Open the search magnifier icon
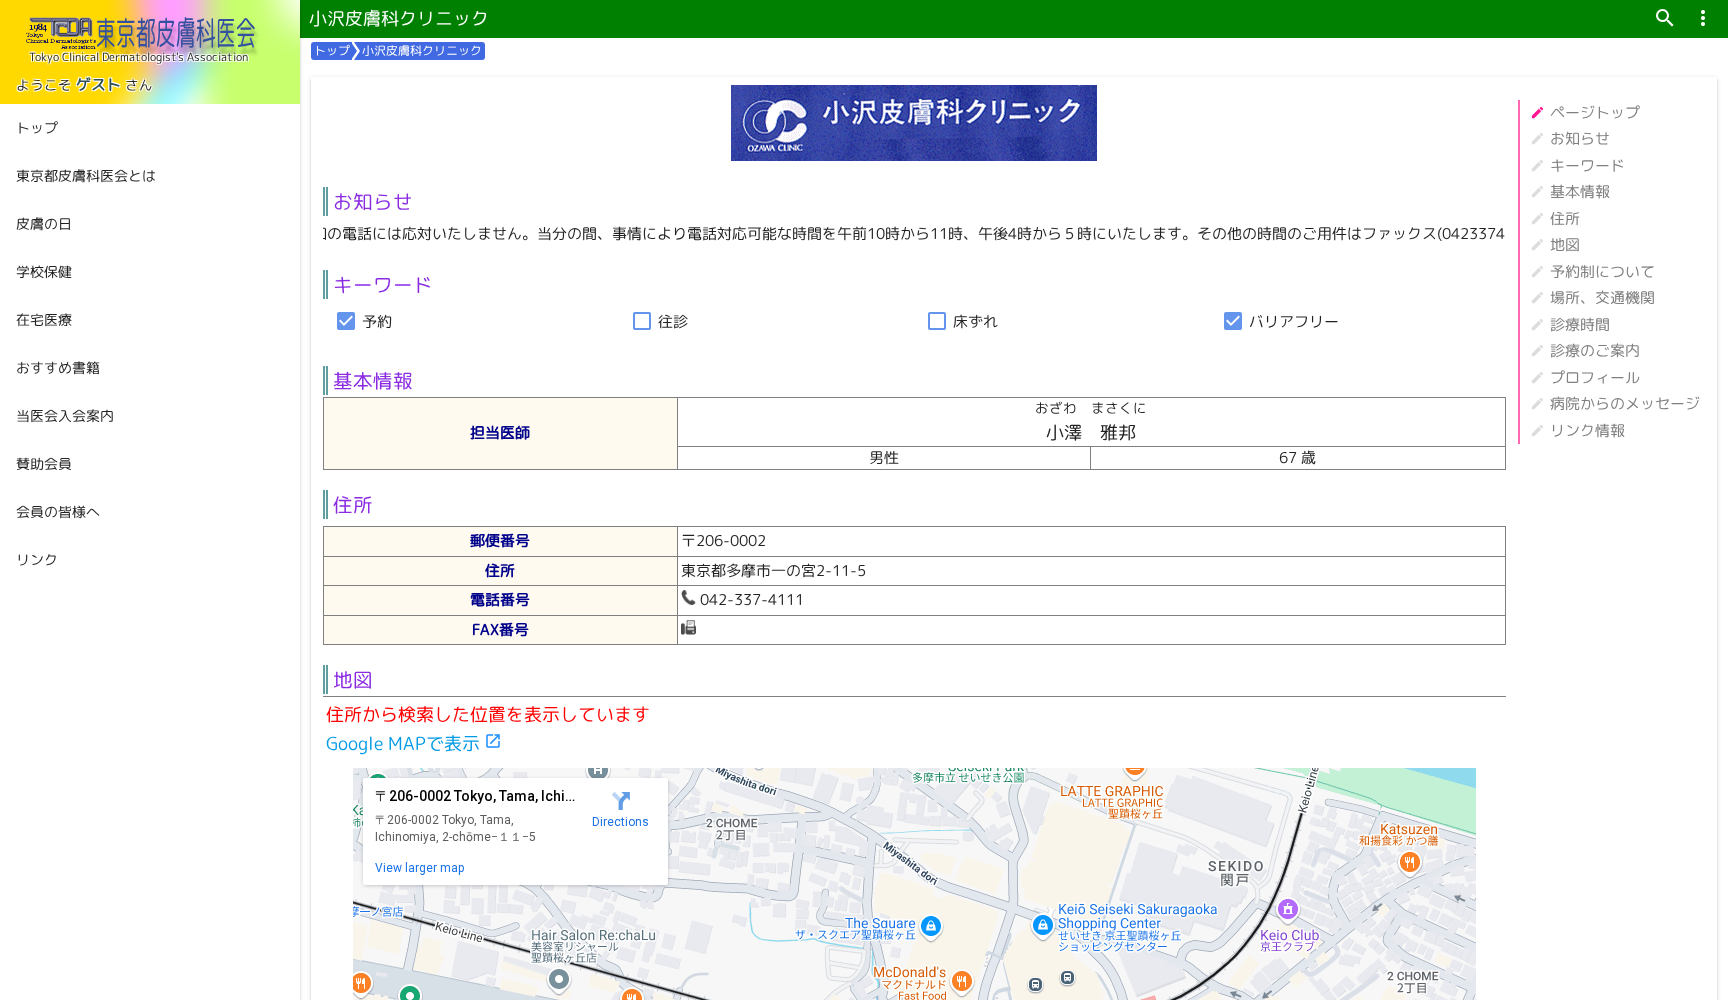Screen dimensions: 1728x1000 pos(1663,18)
